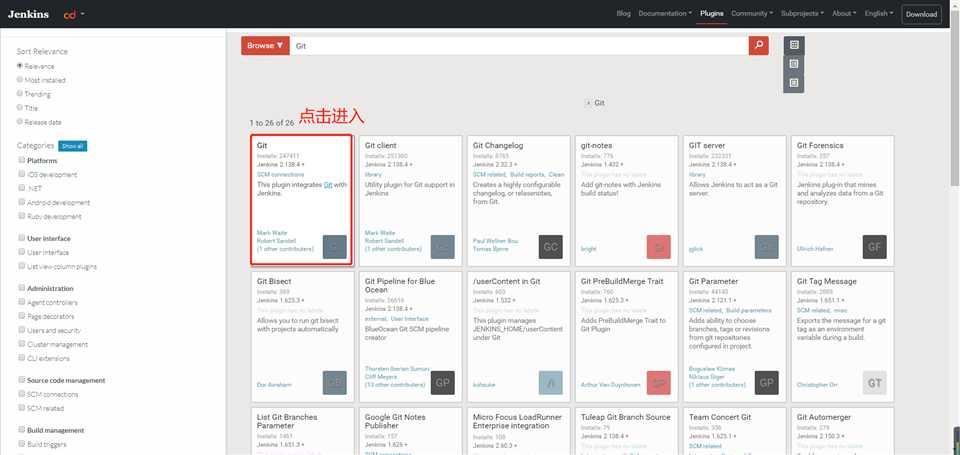Screen dimensions: 960x455
Task: Click git-notes plugin red icon
Action: [659, 247]
